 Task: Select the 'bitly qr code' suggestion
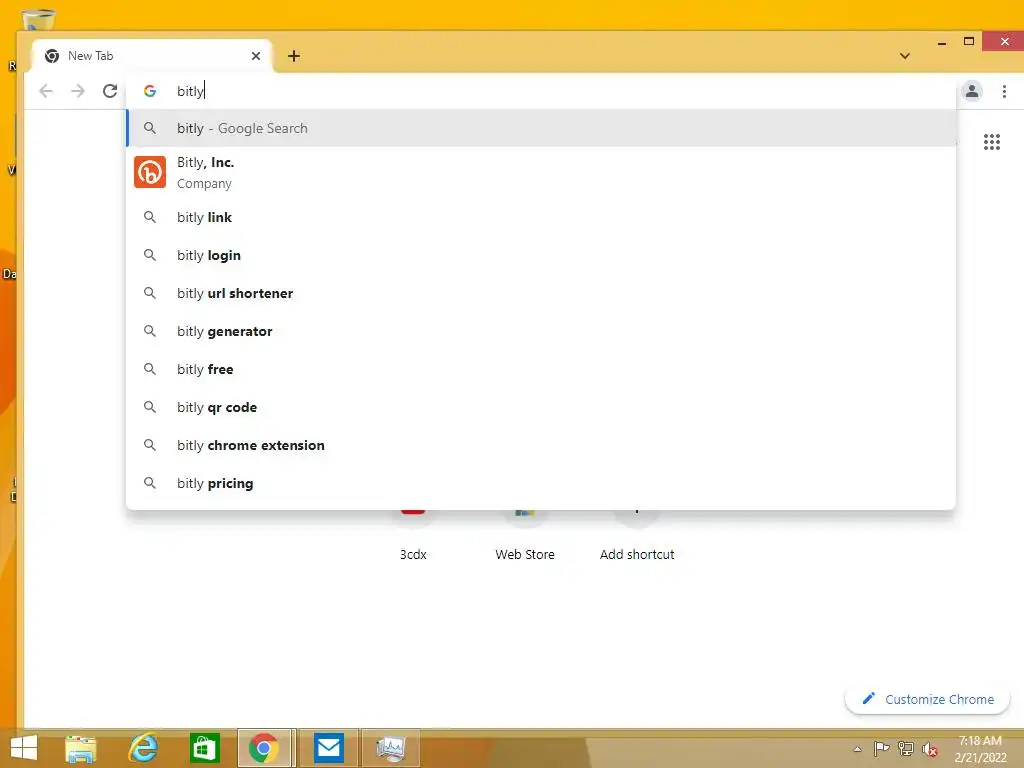tap(541, 407)
